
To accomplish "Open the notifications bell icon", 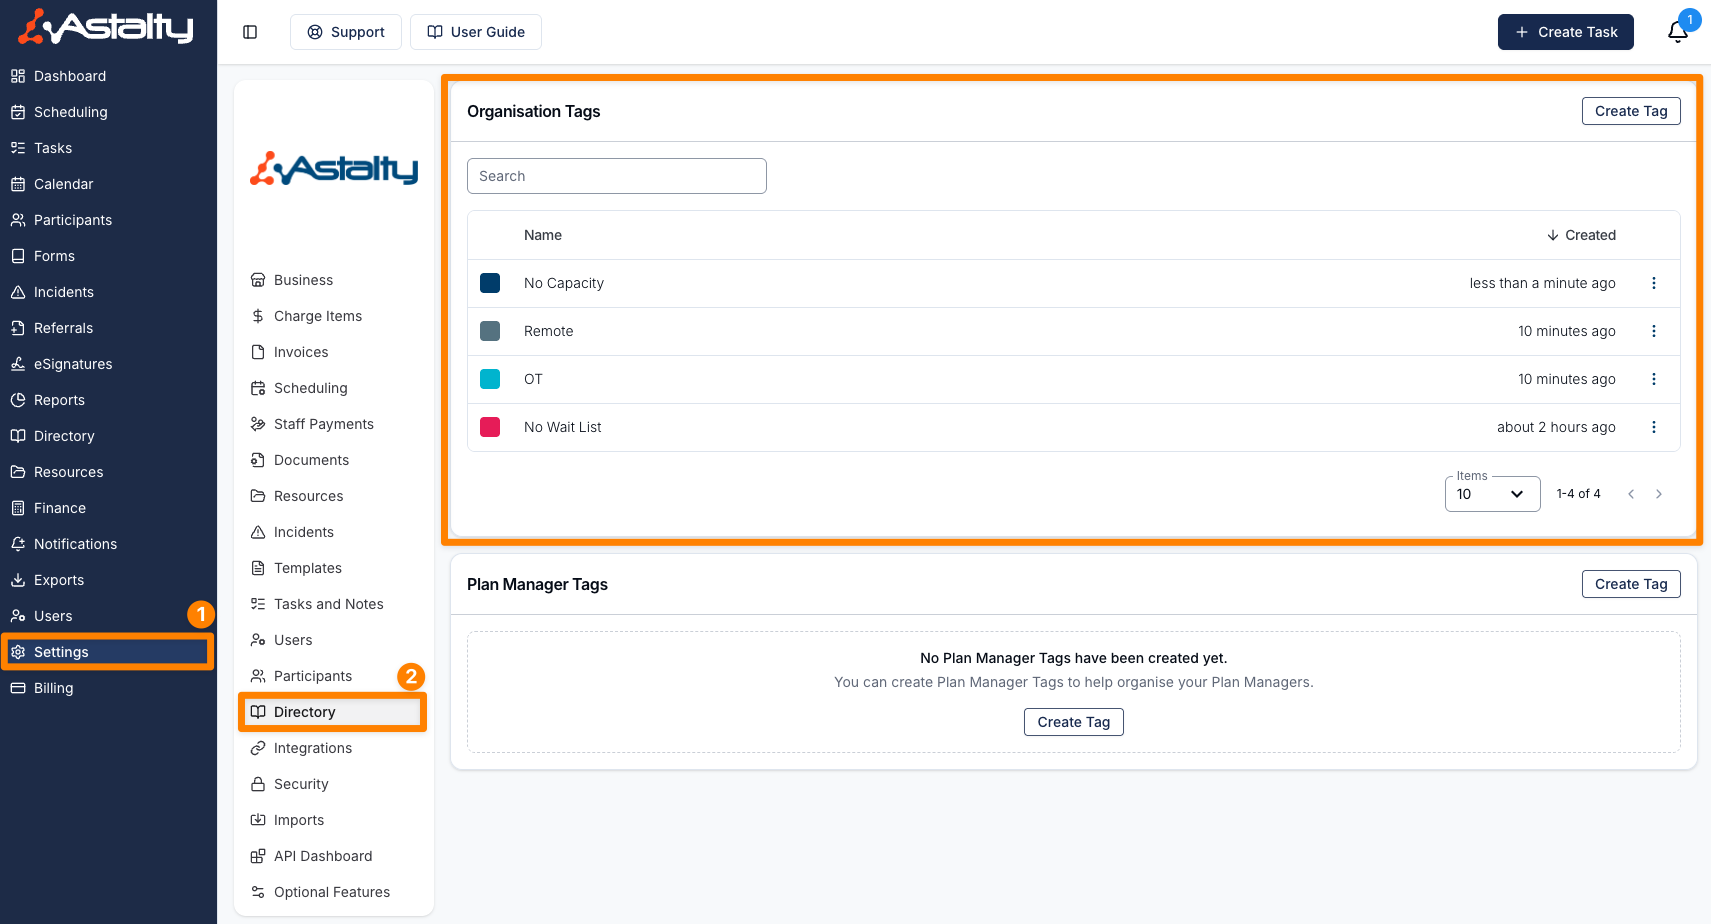I will 1678,32.
